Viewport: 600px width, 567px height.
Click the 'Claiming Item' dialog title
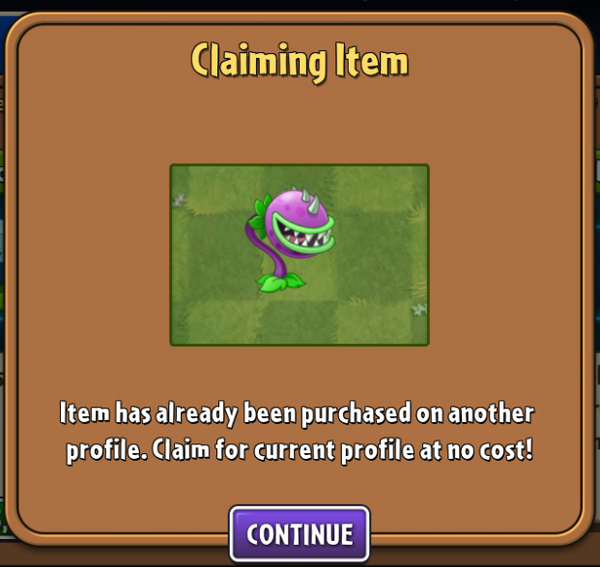(x=299, y=61)
